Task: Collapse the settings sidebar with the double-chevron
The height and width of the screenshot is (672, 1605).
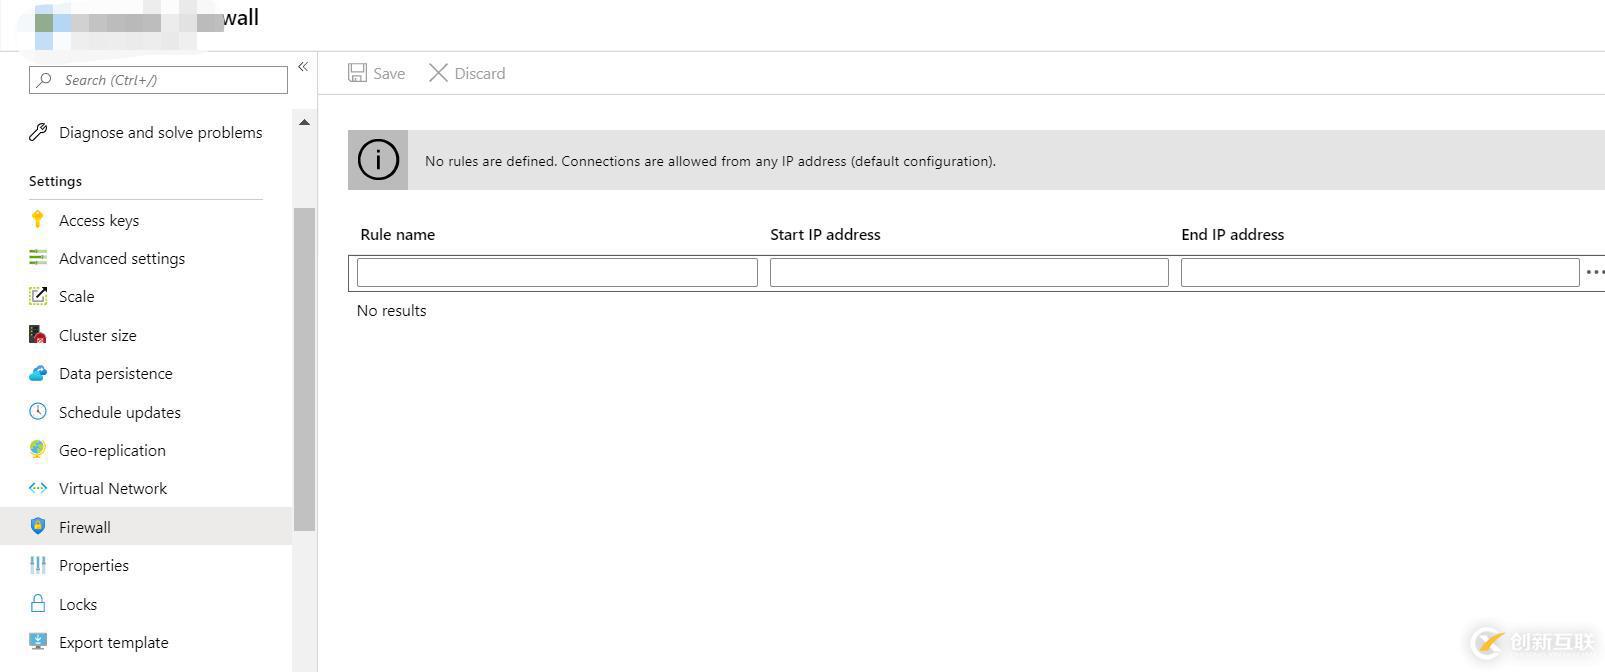Action: tap(303, 66)
